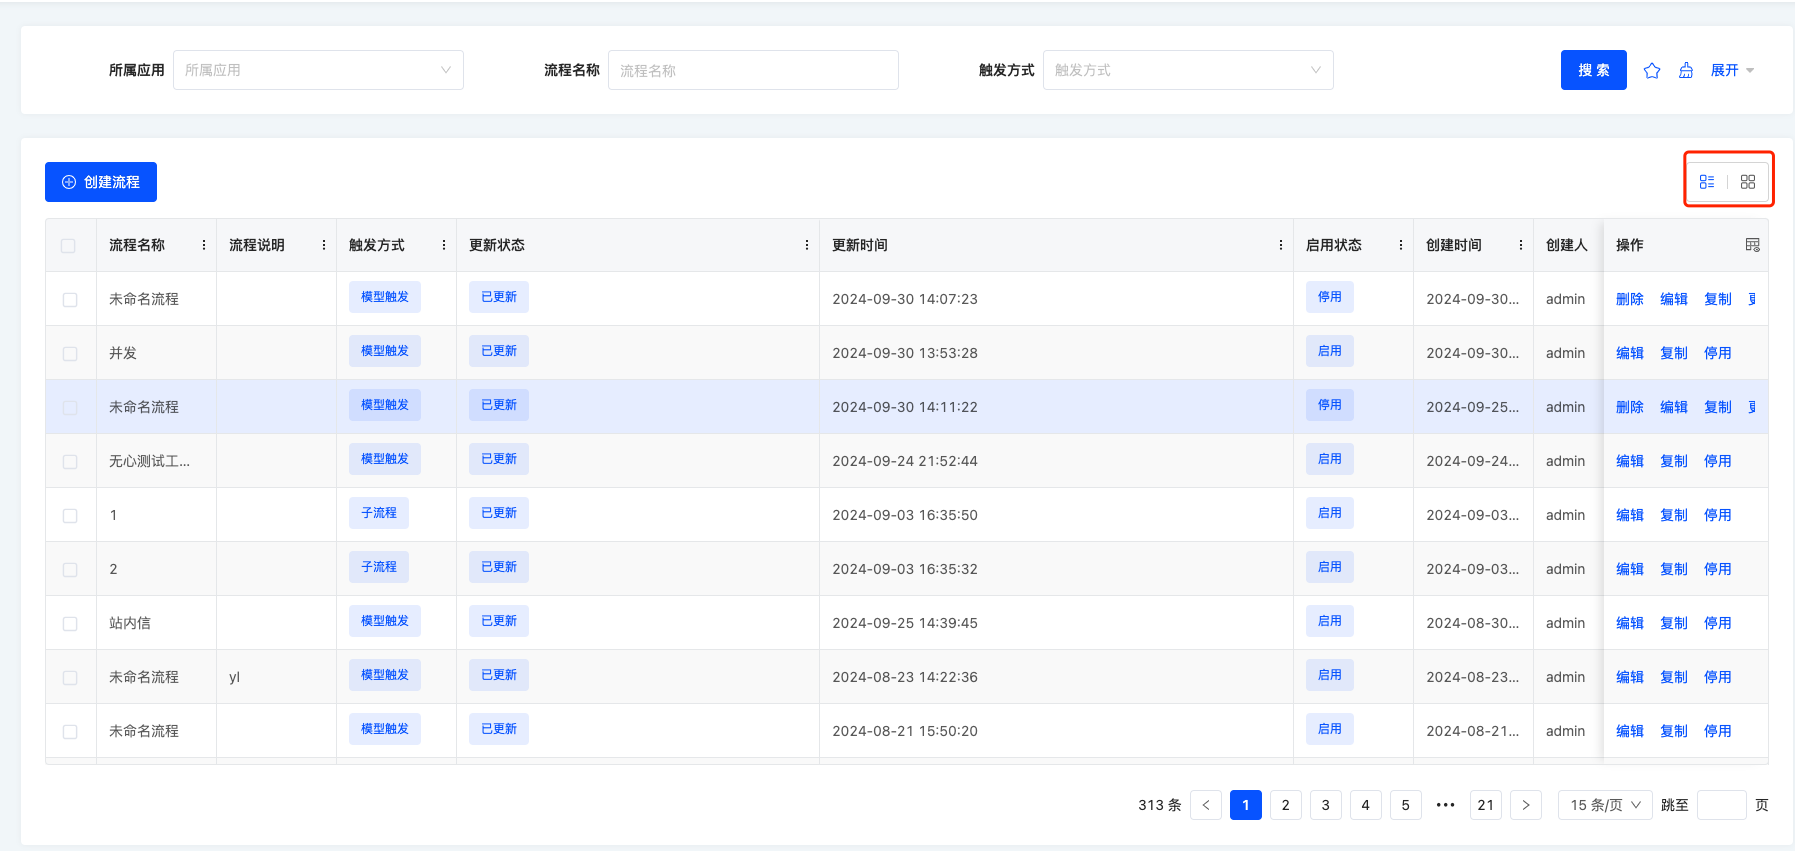Click the 创建流程 button

tap(101, 182)
